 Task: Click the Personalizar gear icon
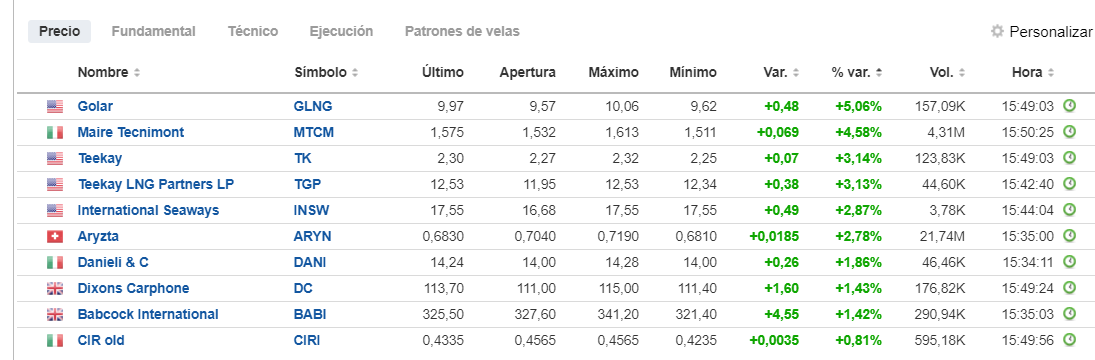click(x=997, y=31)
